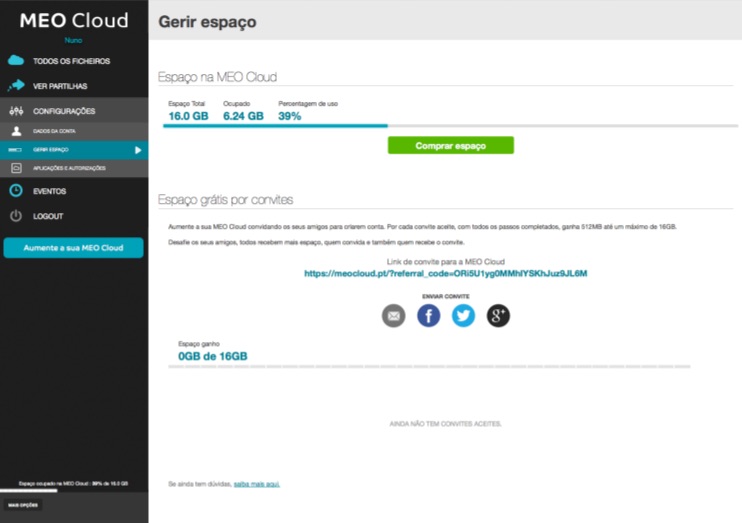
Task: Click the MEO Cloud logo
Action: point(74,20)
